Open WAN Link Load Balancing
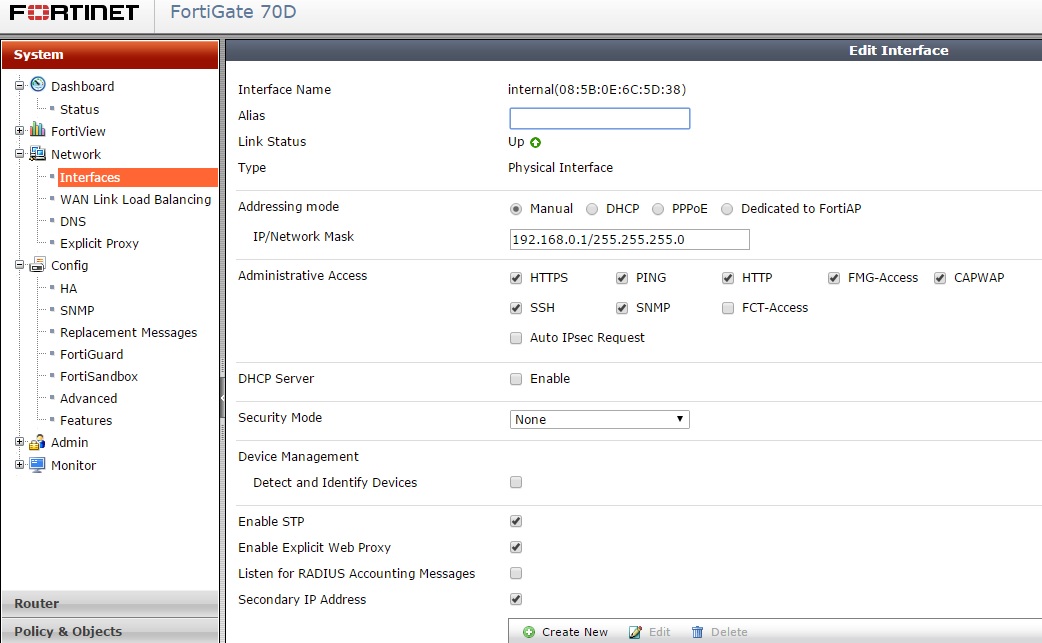 (136, 199)
